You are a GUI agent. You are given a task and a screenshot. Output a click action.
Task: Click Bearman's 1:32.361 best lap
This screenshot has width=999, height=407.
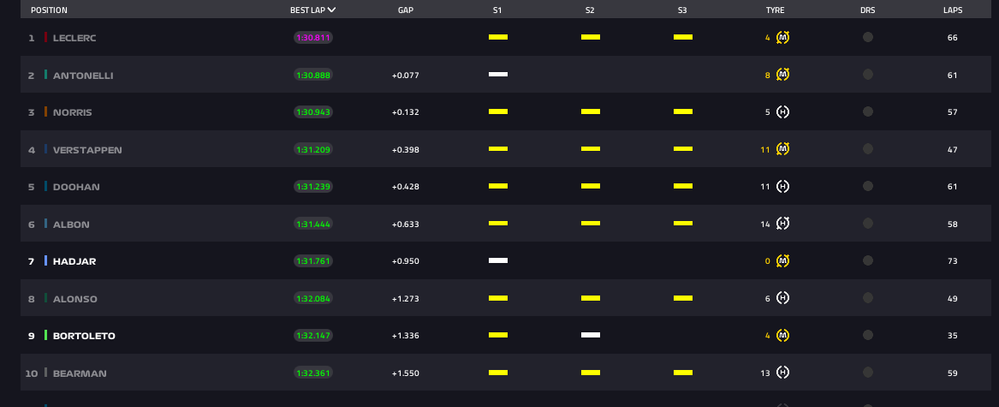click(313, 373)
